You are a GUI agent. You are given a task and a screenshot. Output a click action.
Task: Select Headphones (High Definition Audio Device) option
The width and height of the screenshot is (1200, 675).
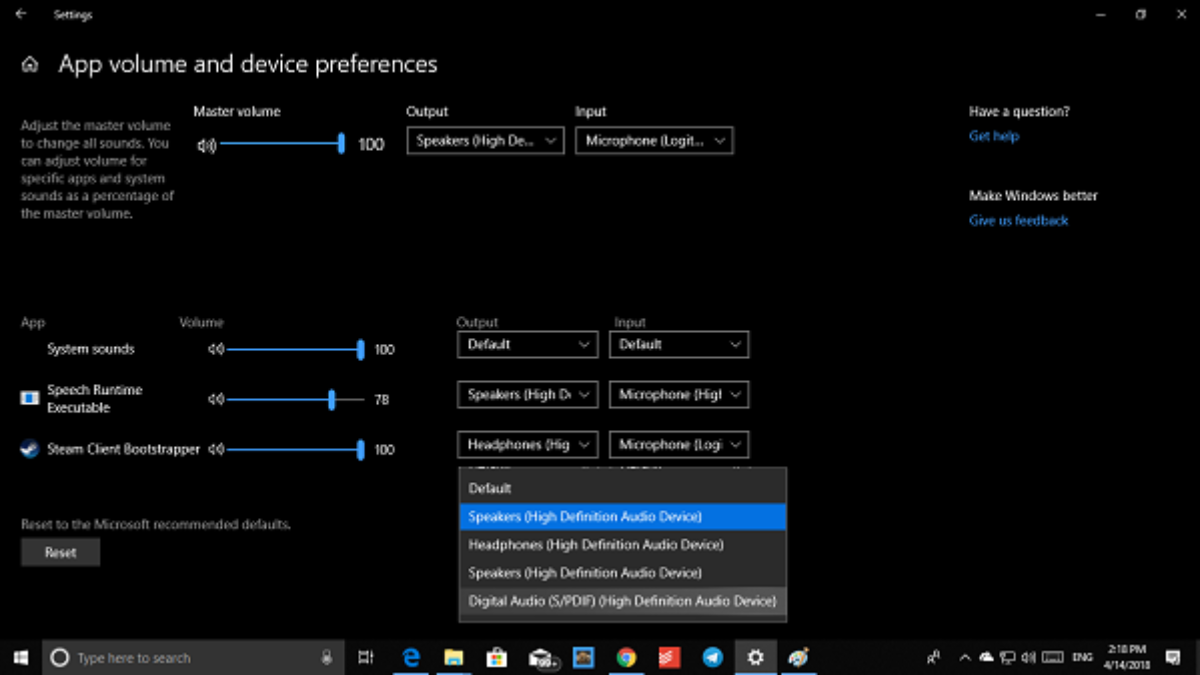click(x=595, y=545)
